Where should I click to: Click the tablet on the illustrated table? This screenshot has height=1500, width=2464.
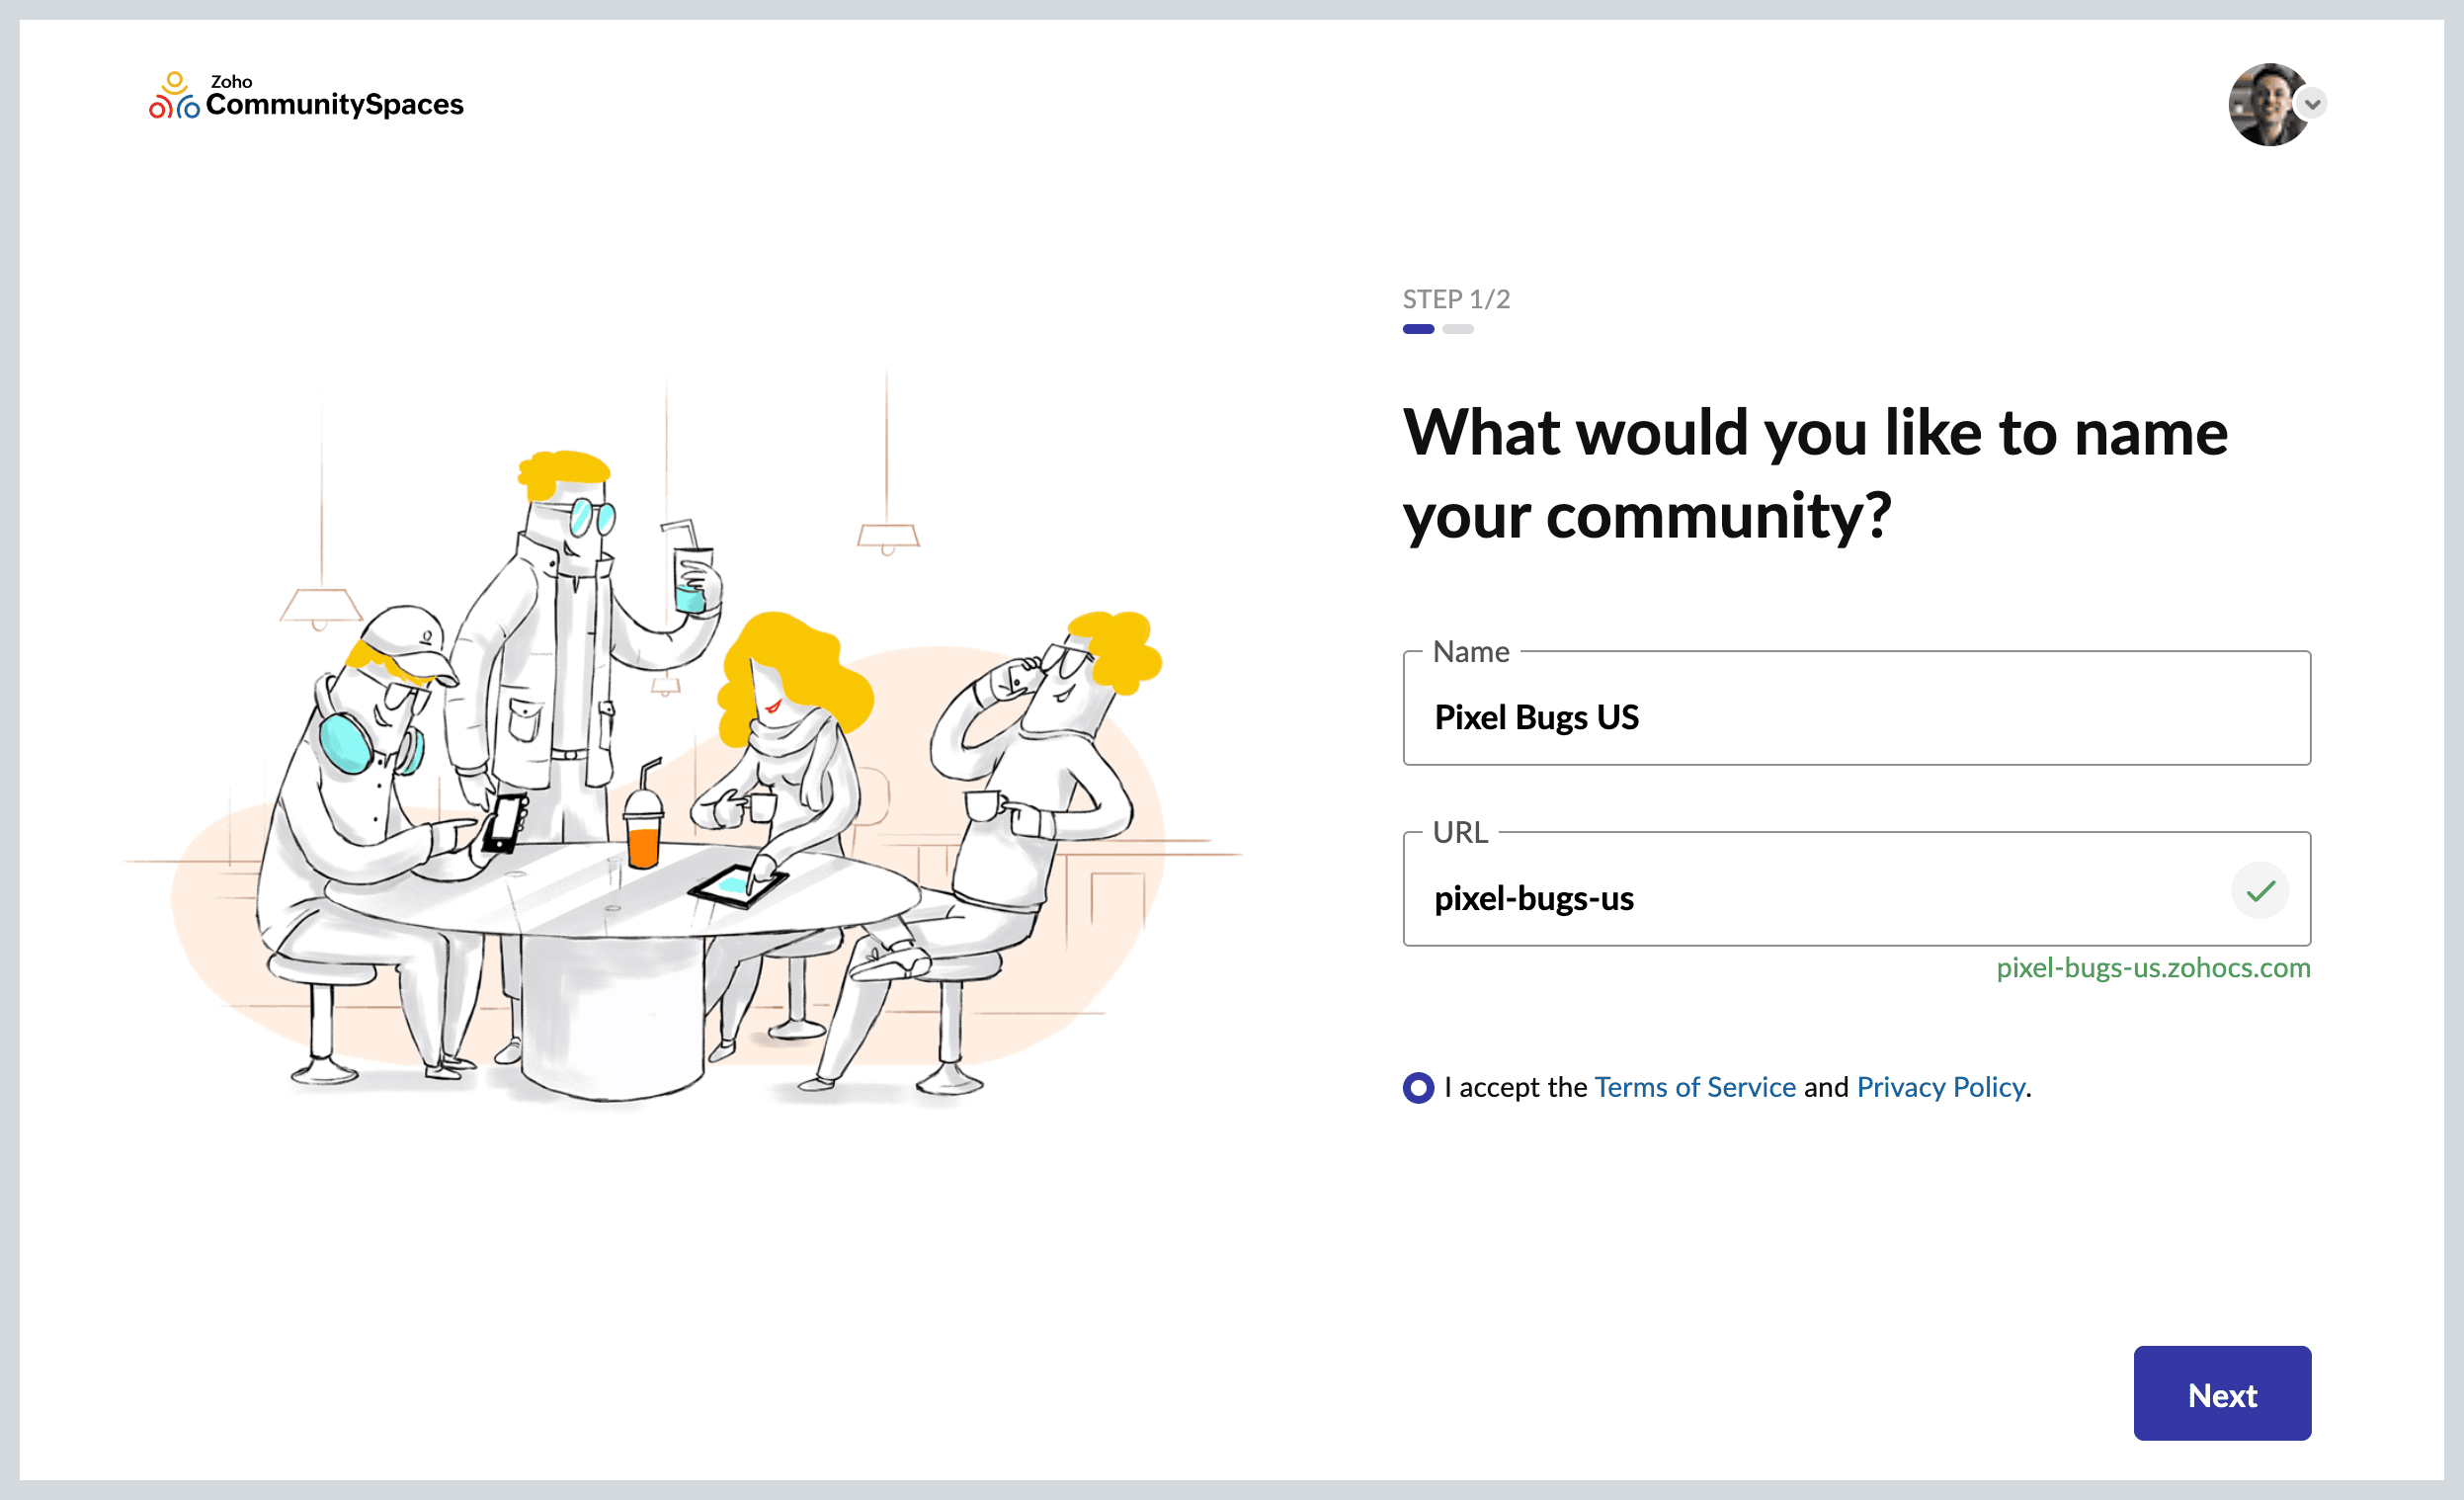click(x=738, y=885)
